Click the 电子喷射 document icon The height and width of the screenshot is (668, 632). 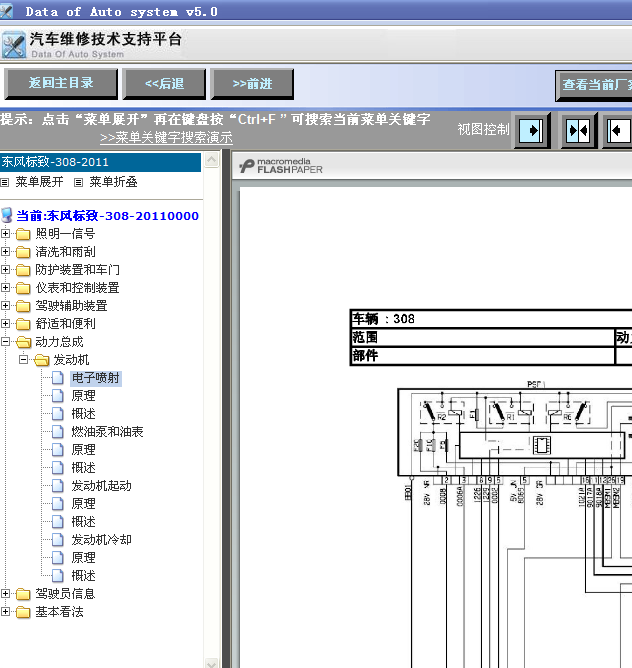(x=58, y=378)
